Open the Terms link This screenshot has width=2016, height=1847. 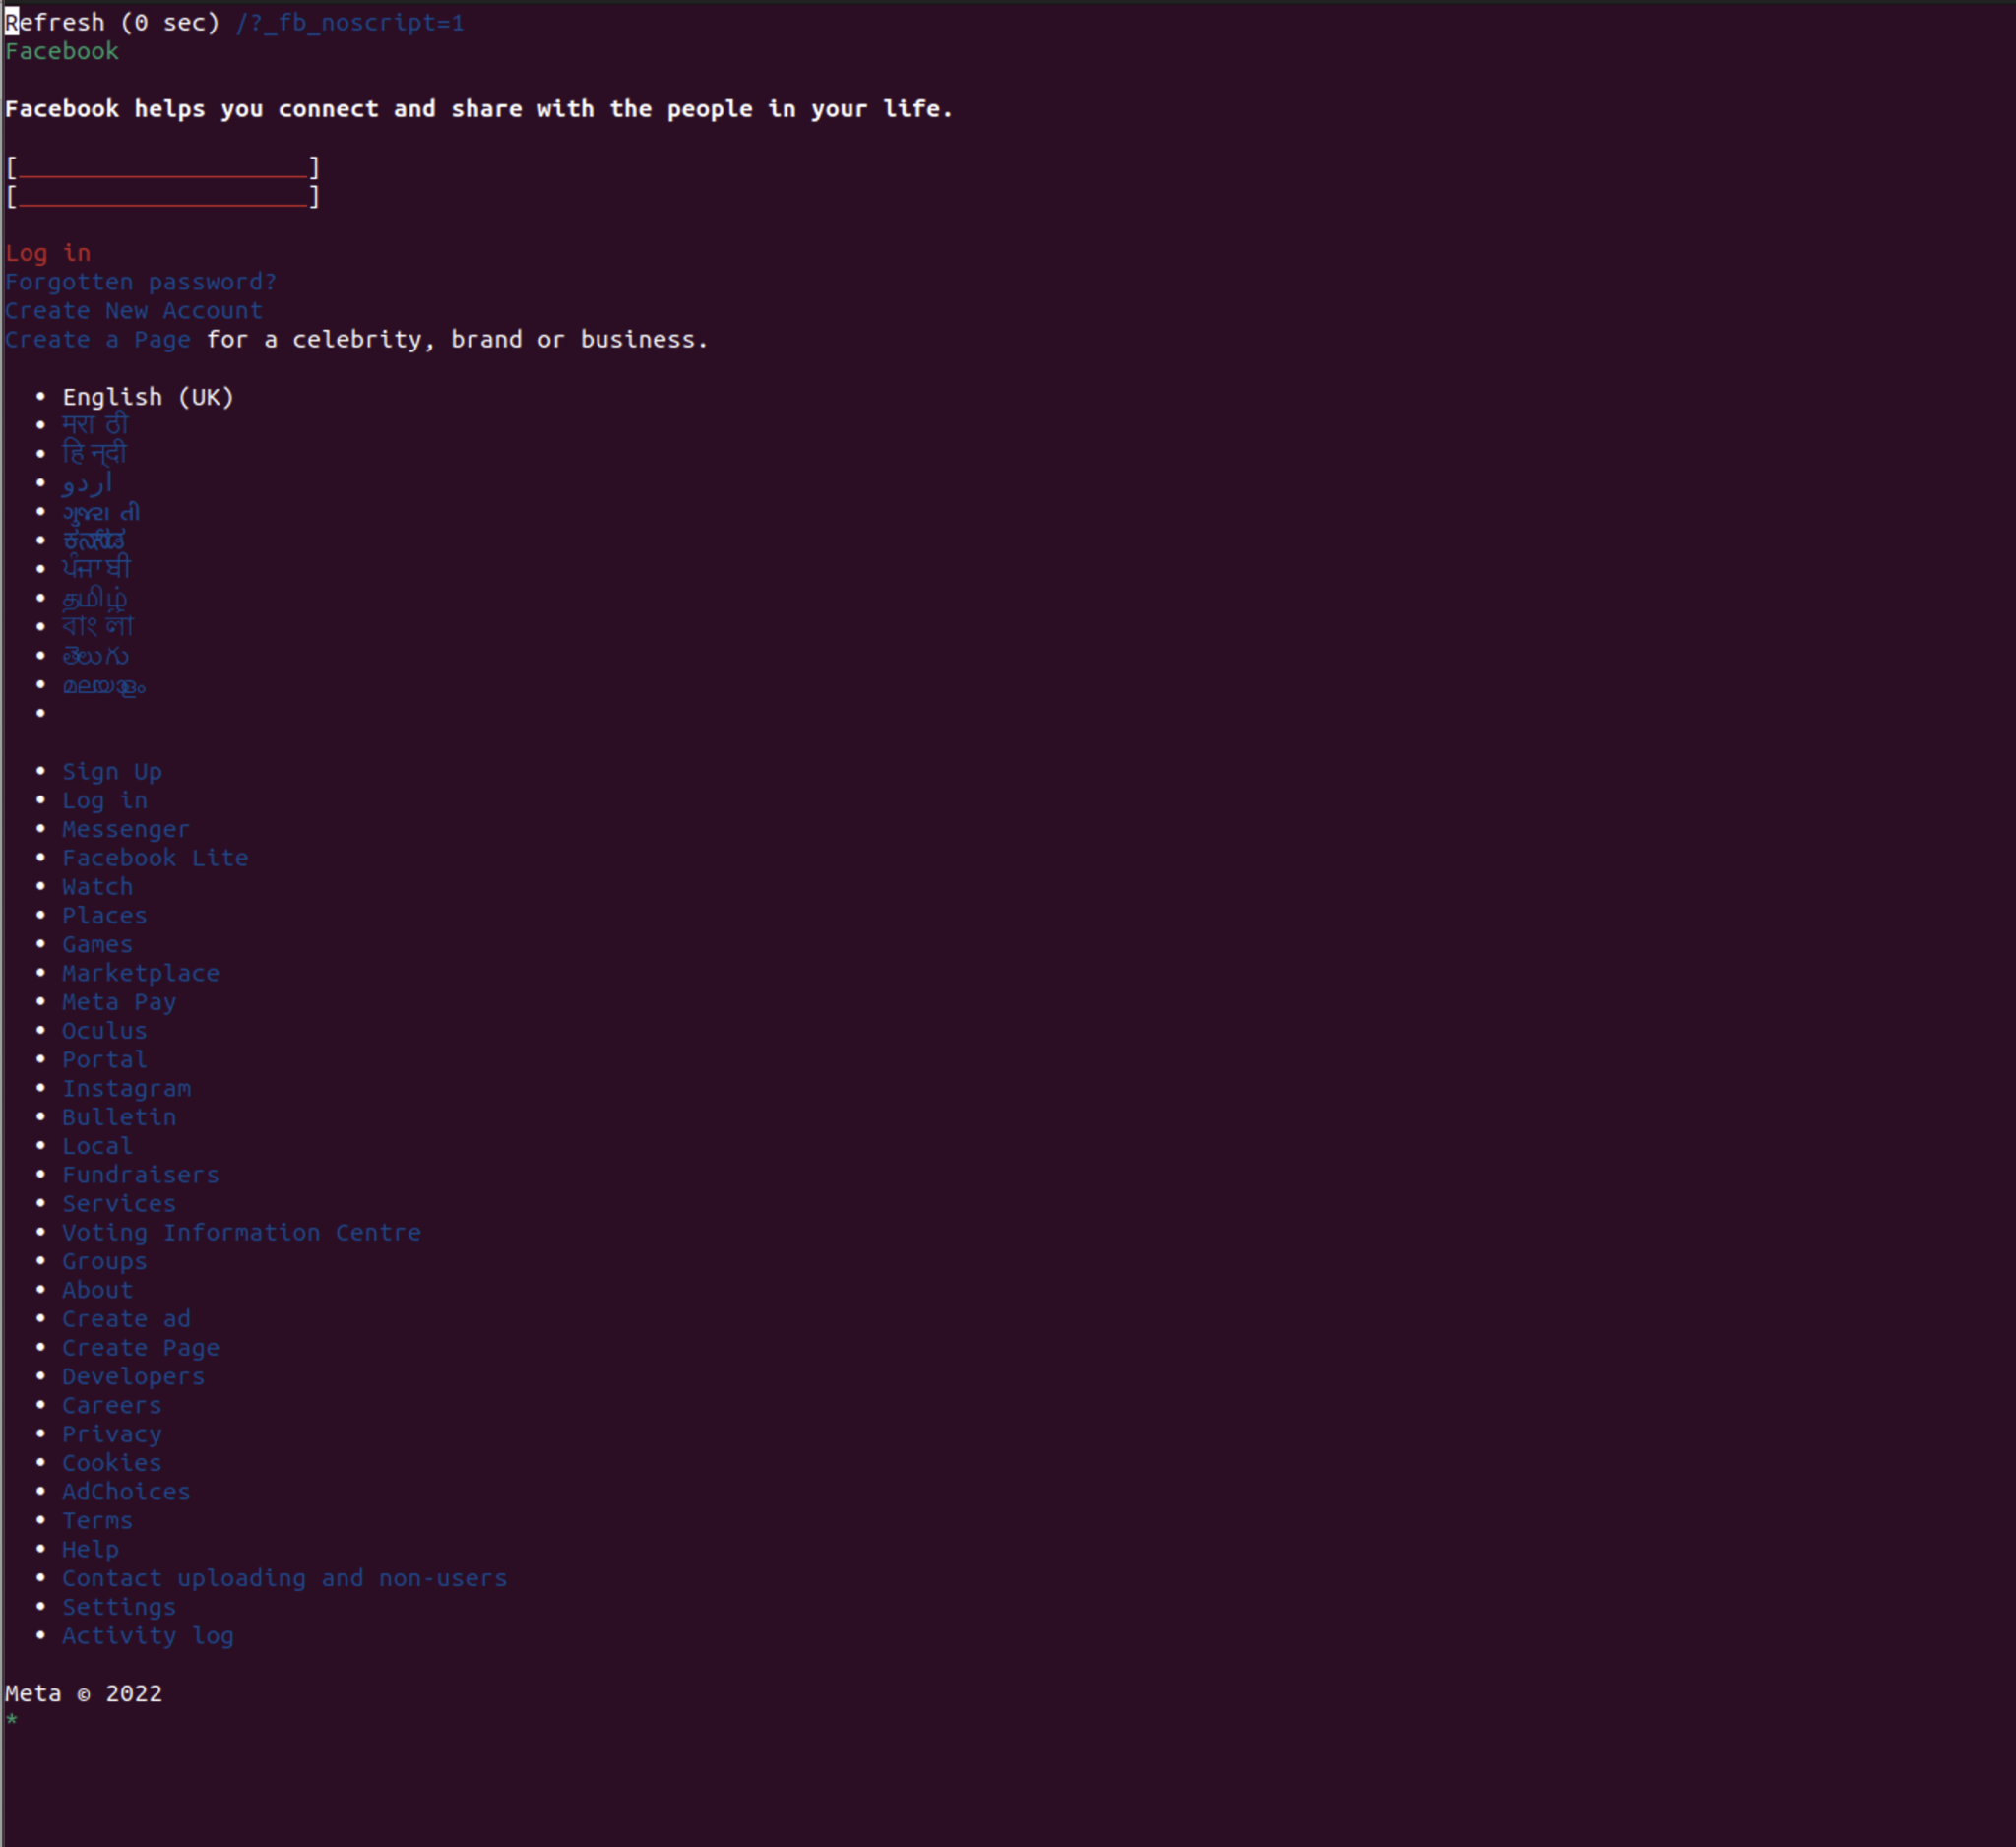tap(98, 1521)
